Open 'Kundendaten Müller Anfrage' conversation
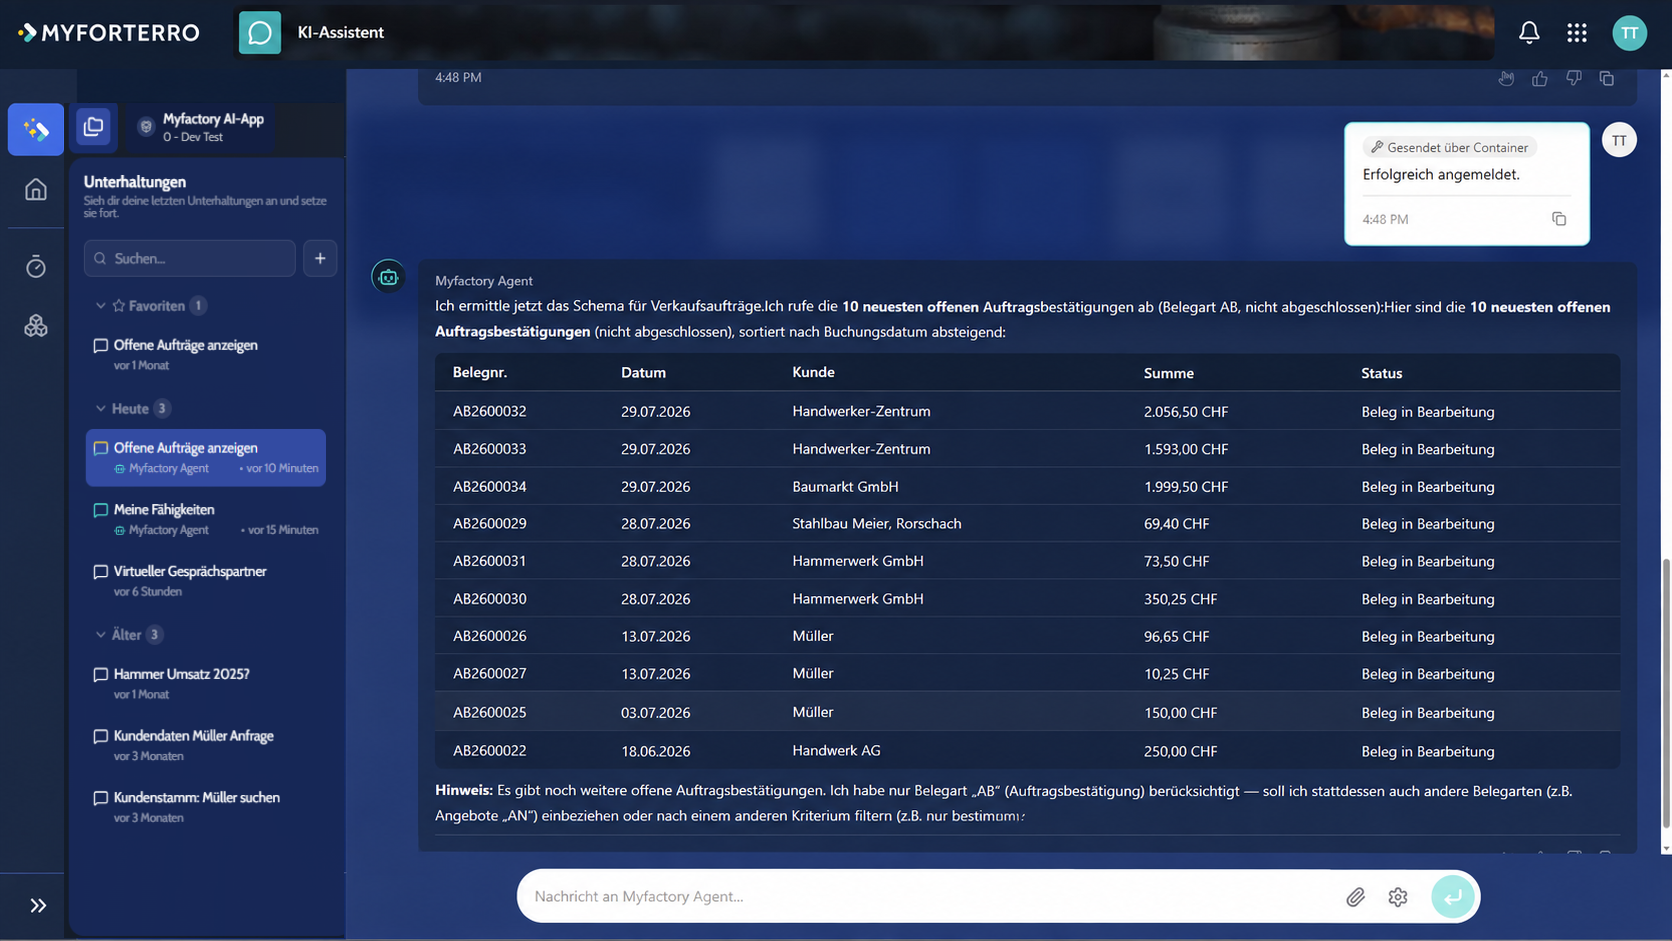Image resolution: width=1672 pixels, height=941 pixels. click(206, 745)
